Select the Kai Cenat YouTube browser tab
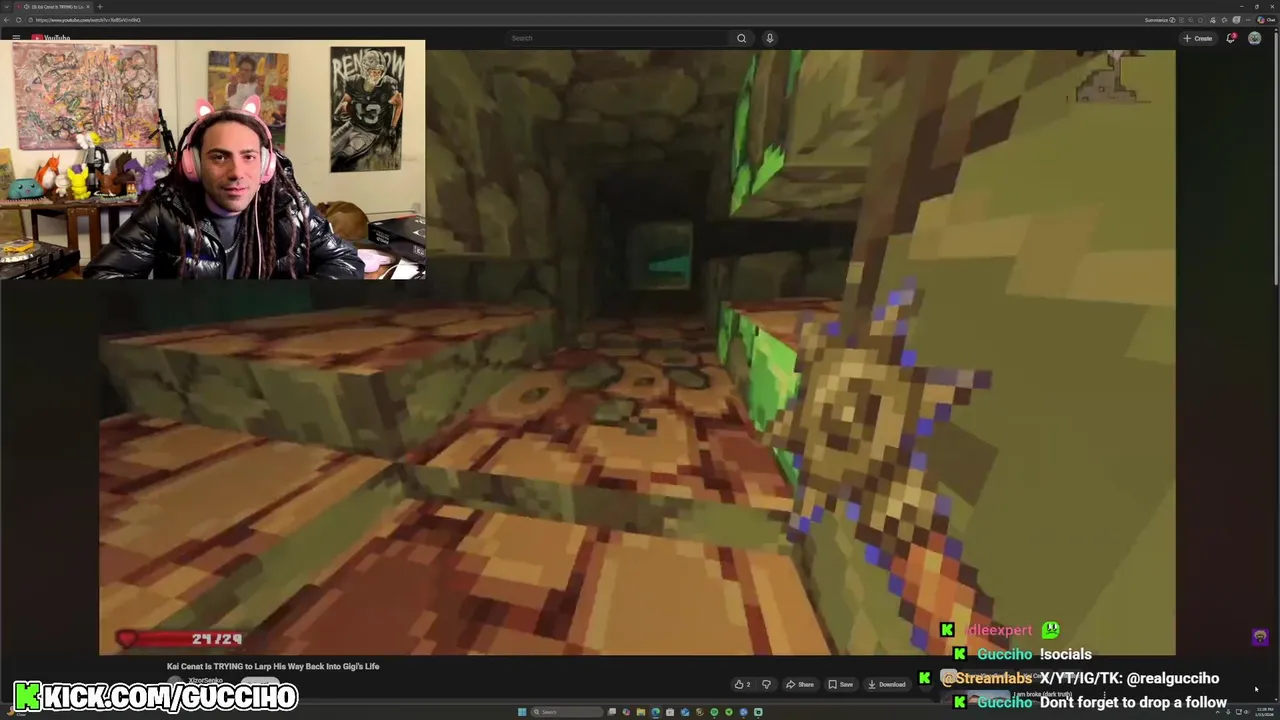 [x=54, y=7]
